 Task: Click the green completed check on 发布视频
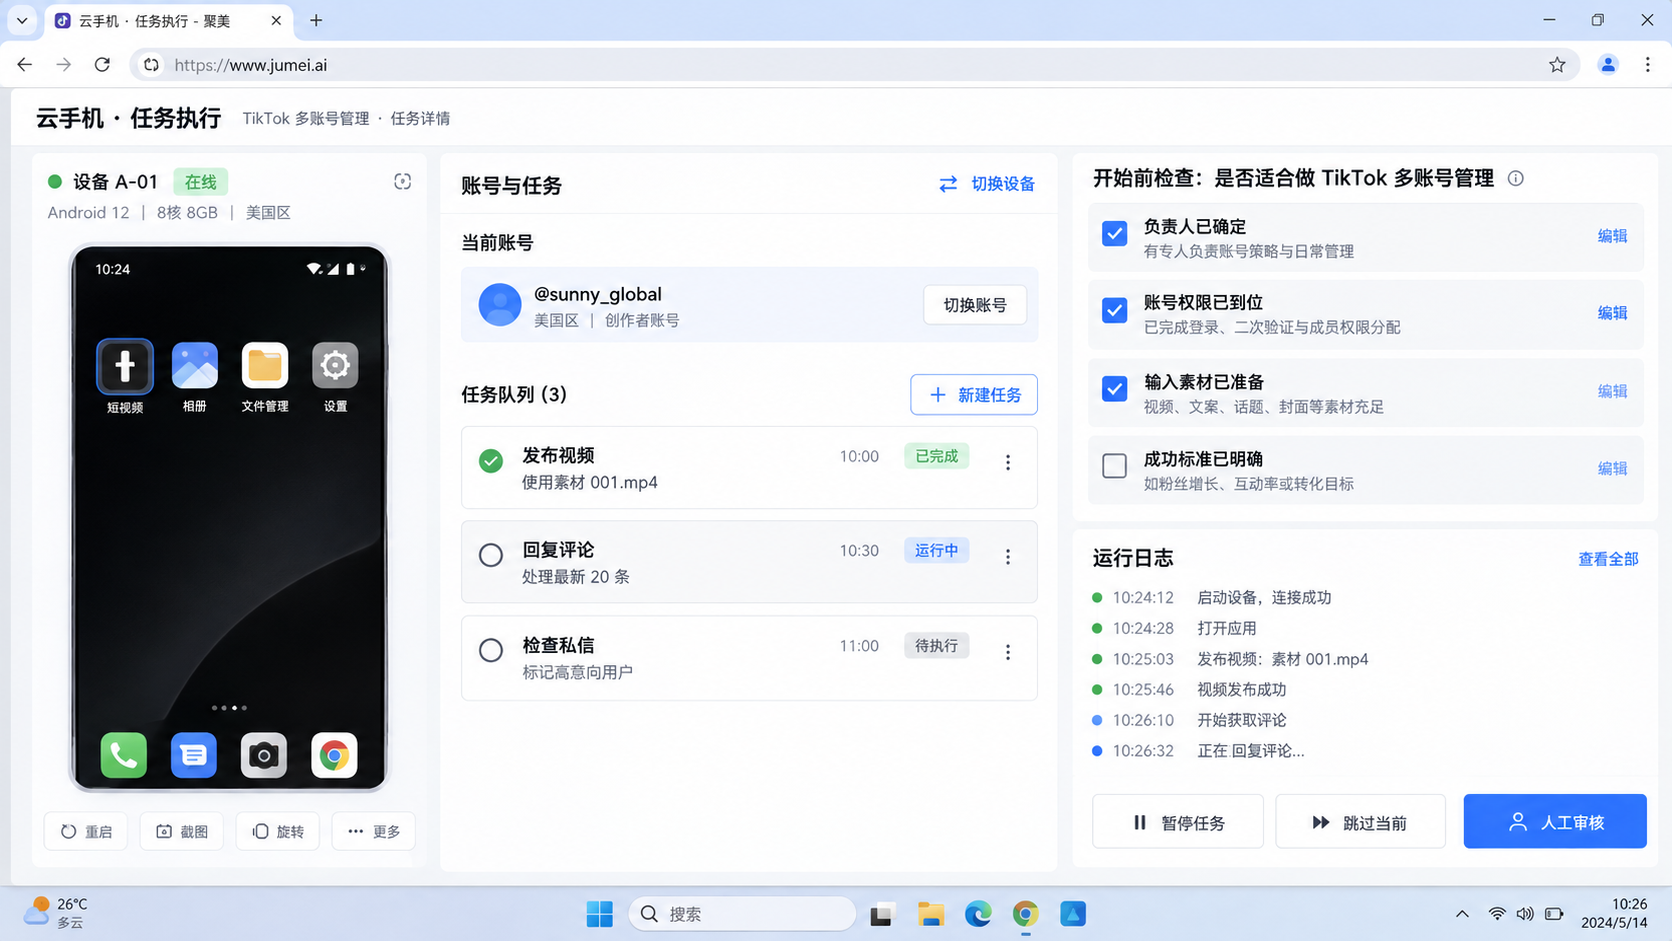click(x=491, y=461)
